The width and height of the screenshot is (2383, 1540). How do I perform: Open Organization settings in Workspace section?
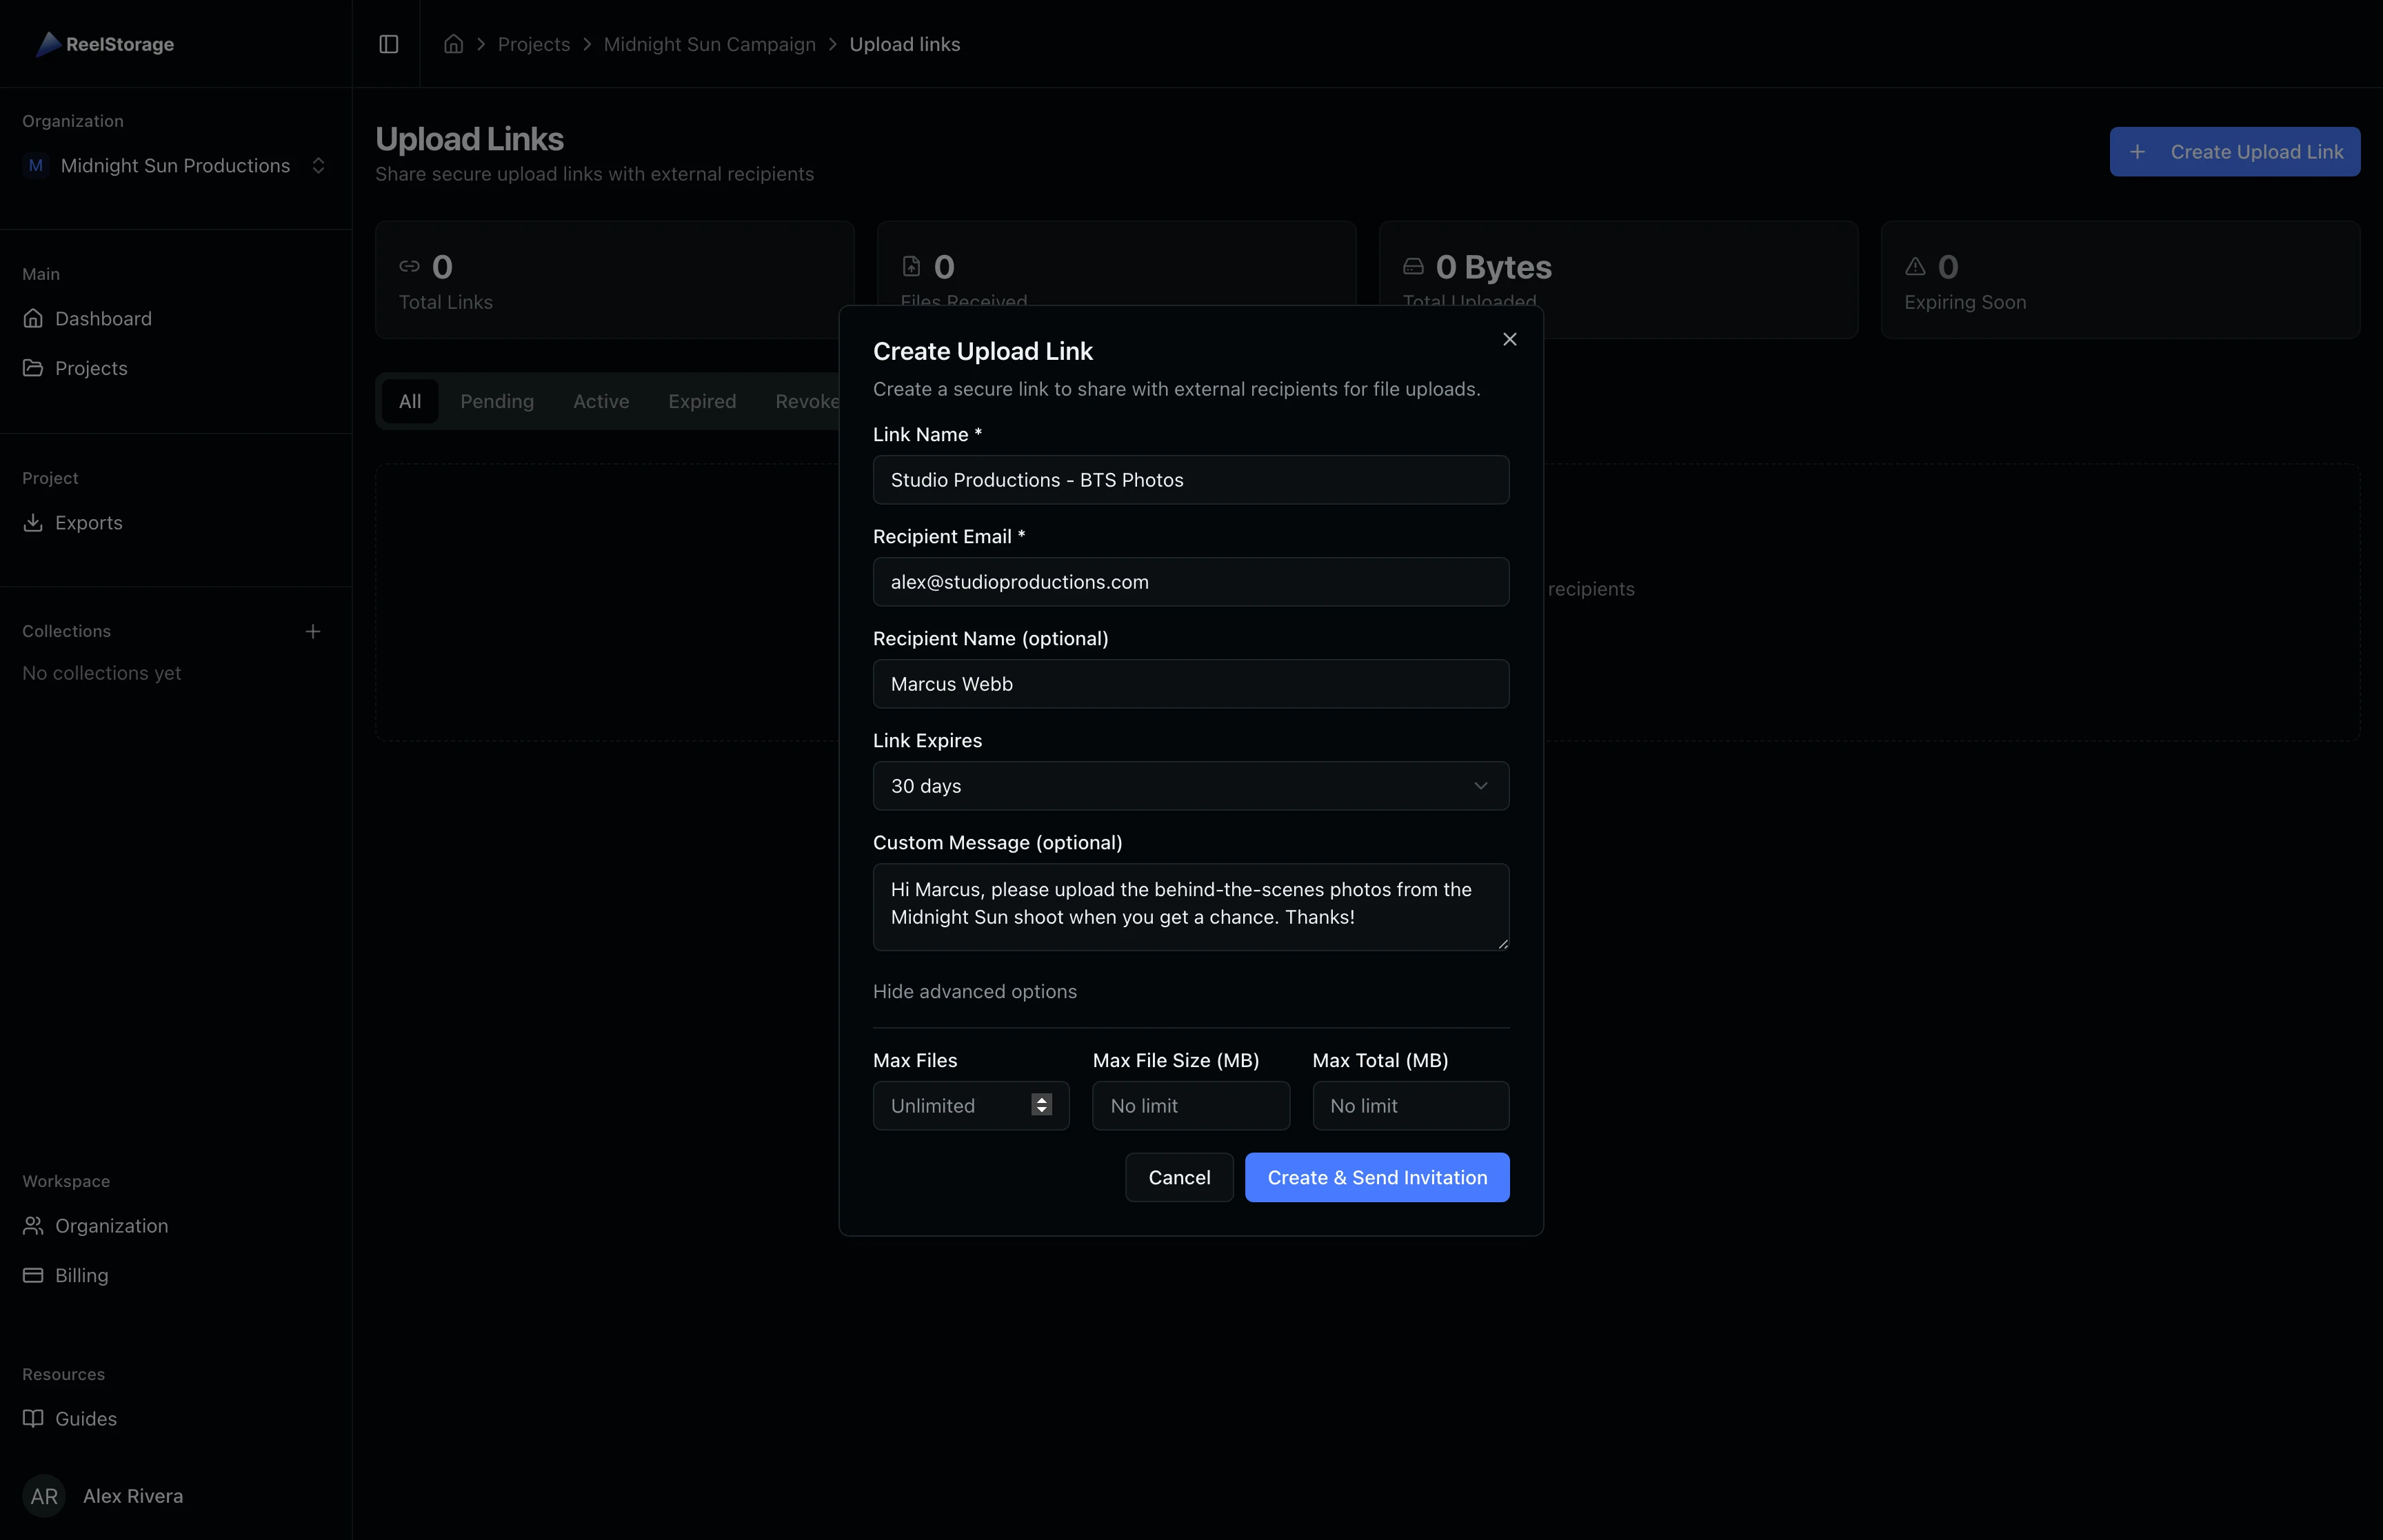point(111,1225)
